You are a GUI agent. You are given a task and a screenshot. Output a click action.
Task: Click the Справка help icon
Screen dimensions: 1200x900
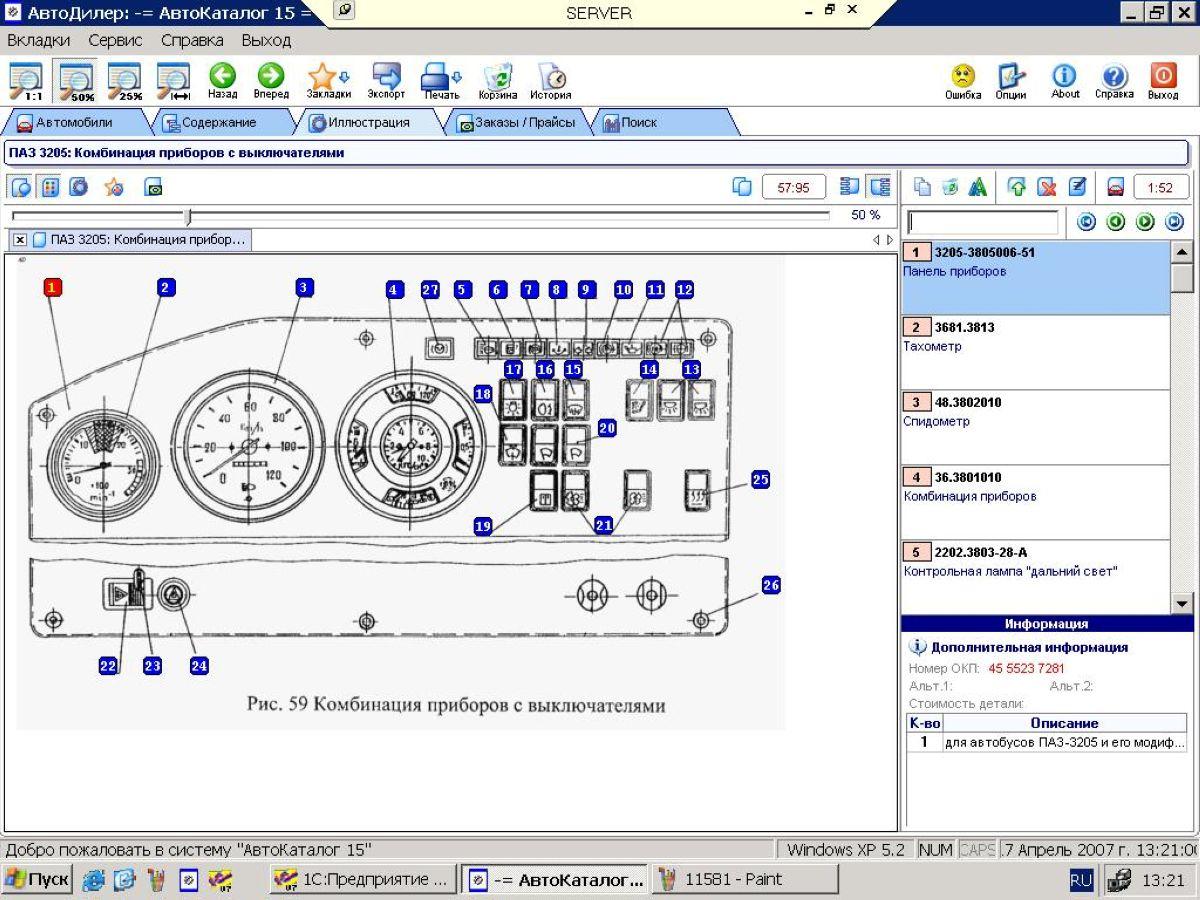[x=1114, y=80]
